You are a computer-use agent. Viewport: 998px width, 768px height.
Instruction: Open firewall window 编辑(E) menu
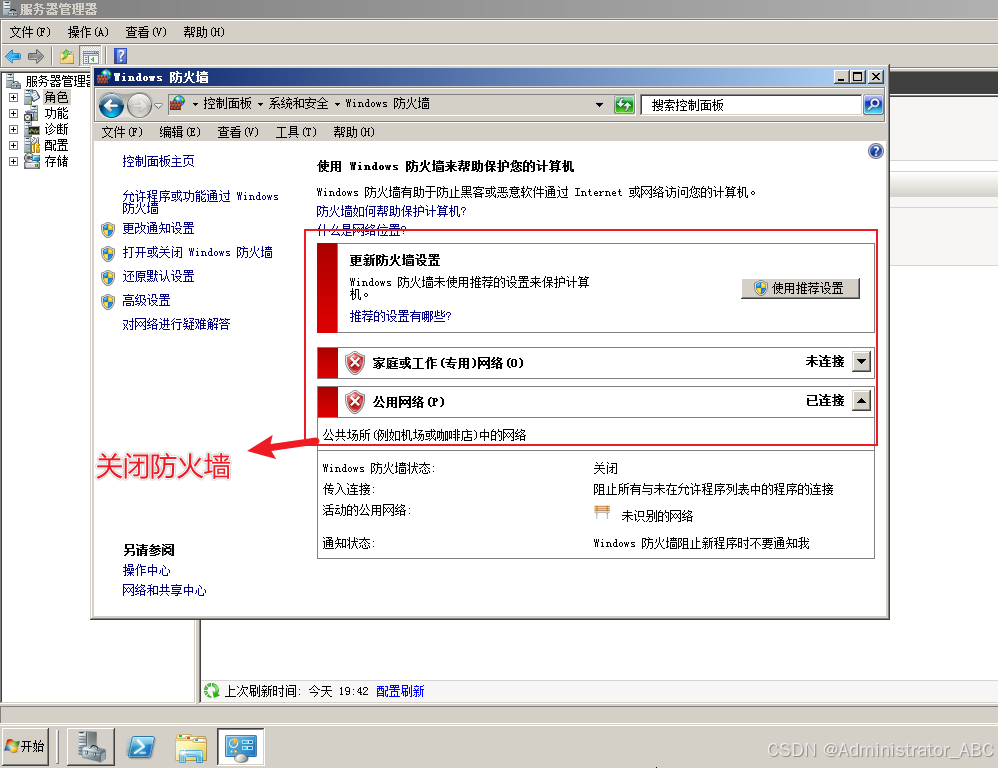coord(180,132)
